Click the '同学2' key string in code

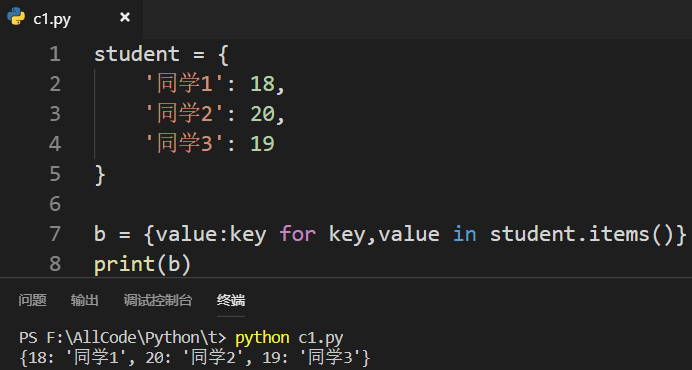click(185, 113)
